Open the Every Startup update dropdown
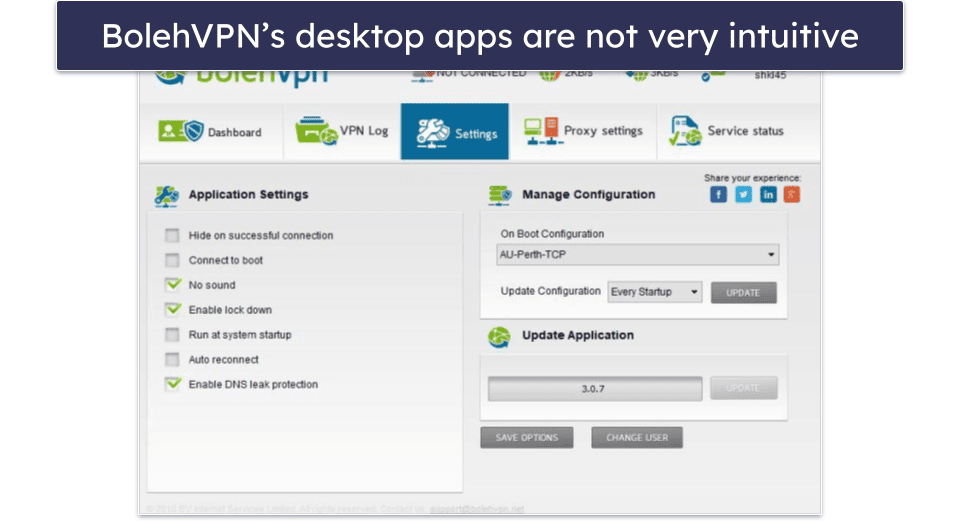The height and width of the screenshot is (522, 960). tap(654, 292)
